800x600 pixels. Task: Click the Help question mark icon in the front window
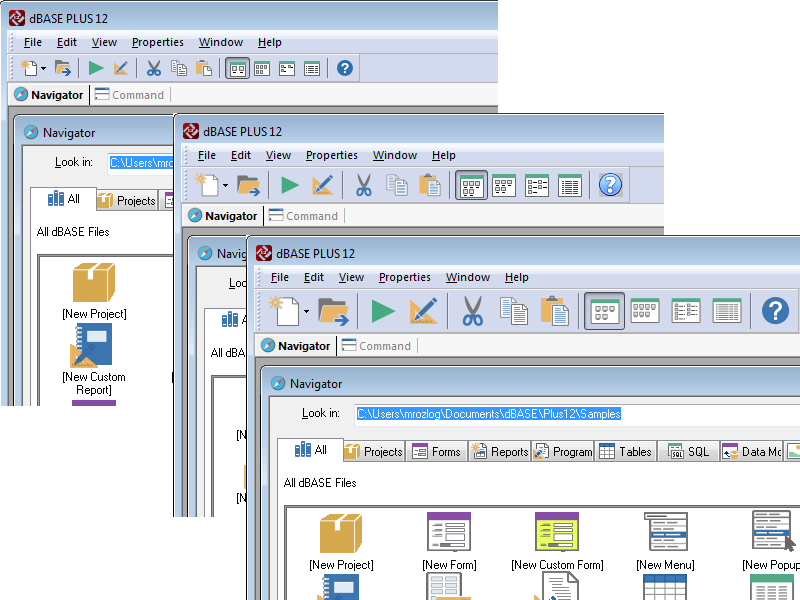click(776, 311)
